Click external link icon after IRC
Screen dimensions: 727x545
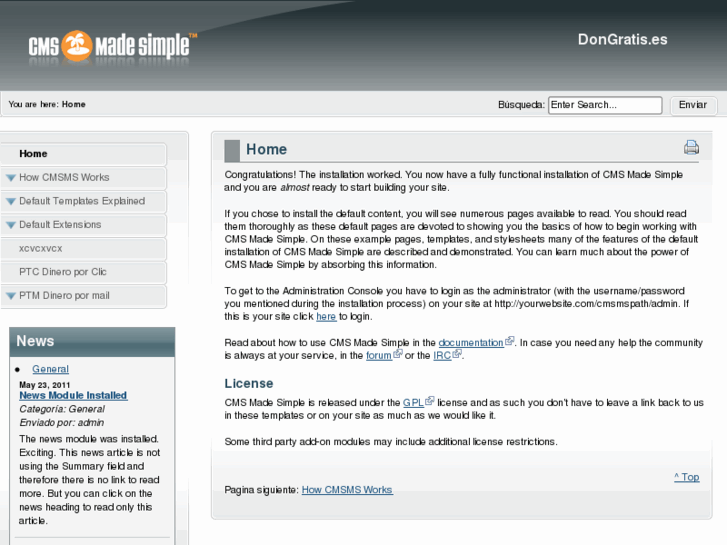457,354
